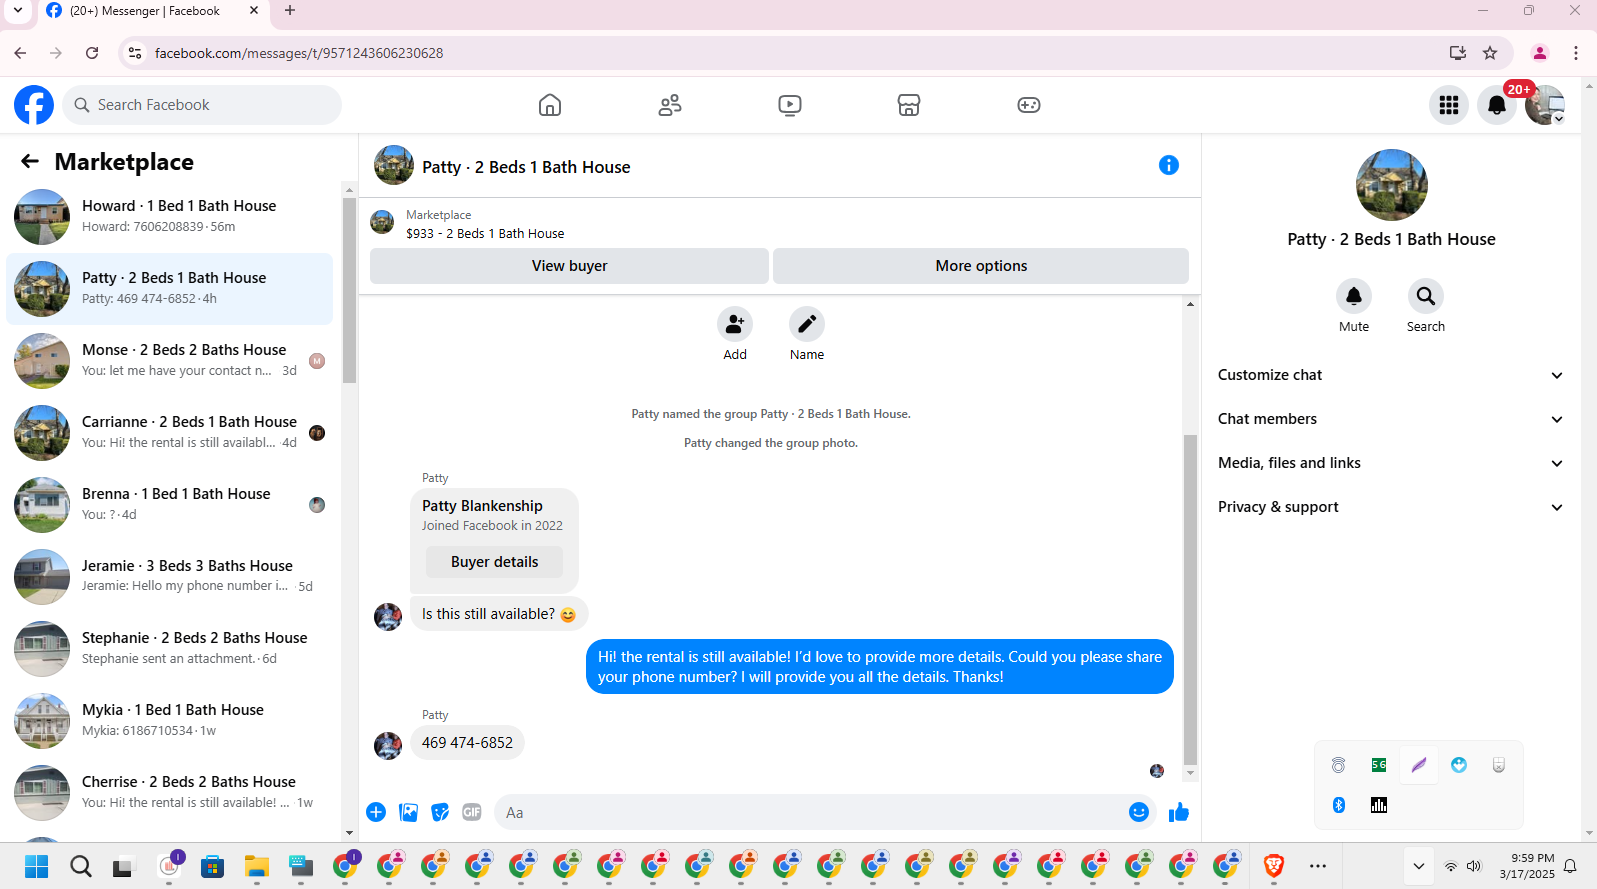This screenshot has height=889, width=1597.
Task: Open Monse 2 Beds 2 Baths House chat
Action: (170, 361)
